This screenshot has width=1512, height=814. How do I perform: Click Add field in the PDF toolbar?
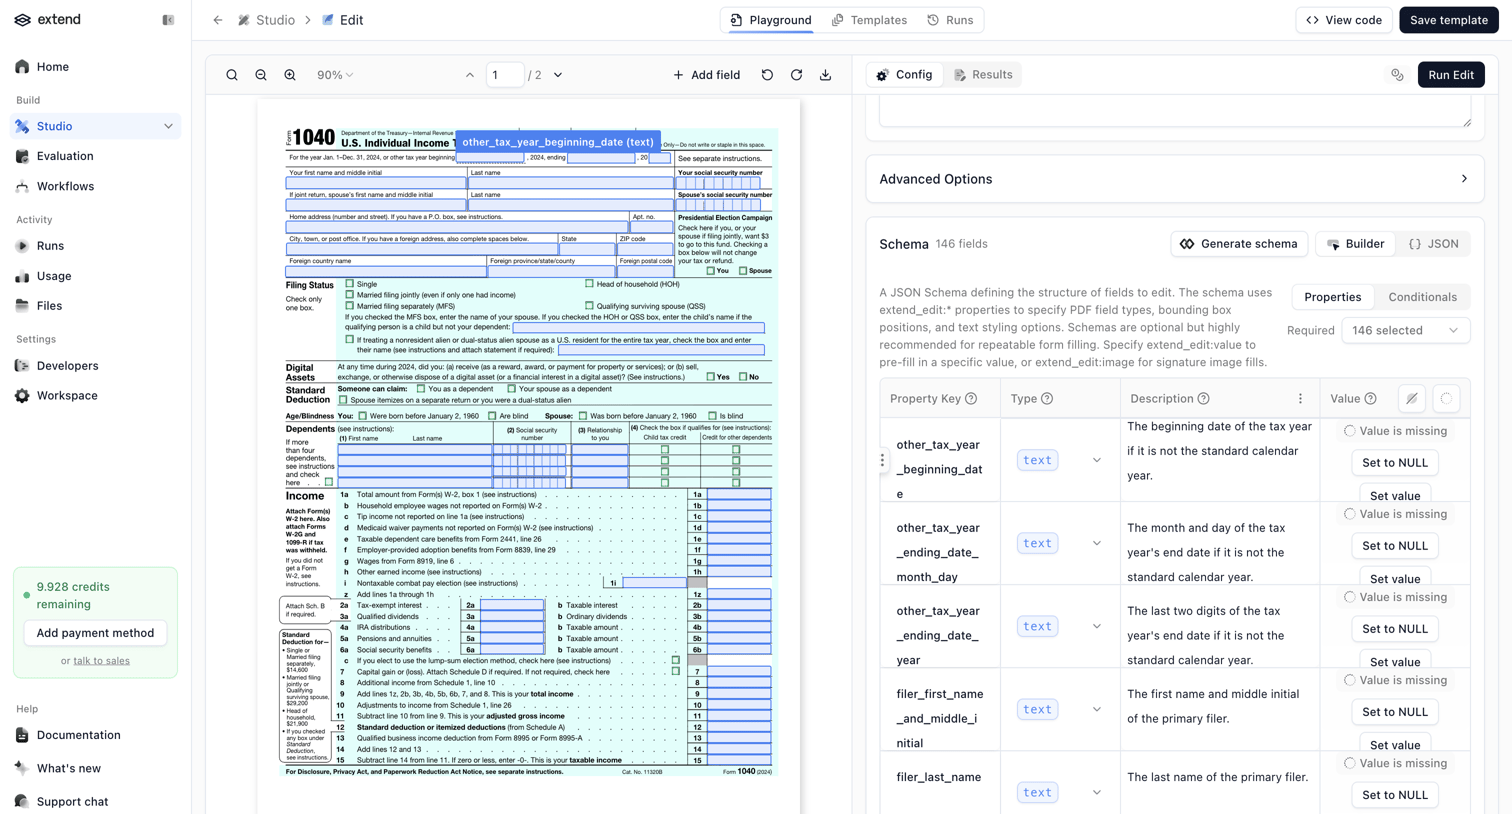point(706,75)
